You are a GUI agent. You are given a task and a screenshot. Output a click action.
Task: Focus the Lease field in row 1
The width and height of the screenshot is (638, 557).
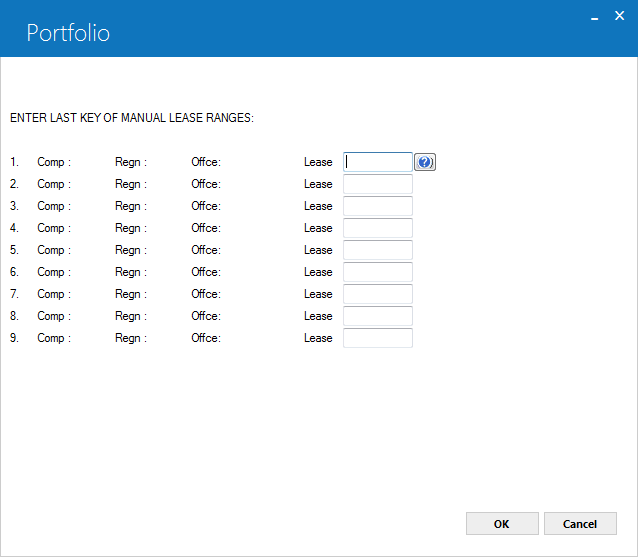point(378,162)
